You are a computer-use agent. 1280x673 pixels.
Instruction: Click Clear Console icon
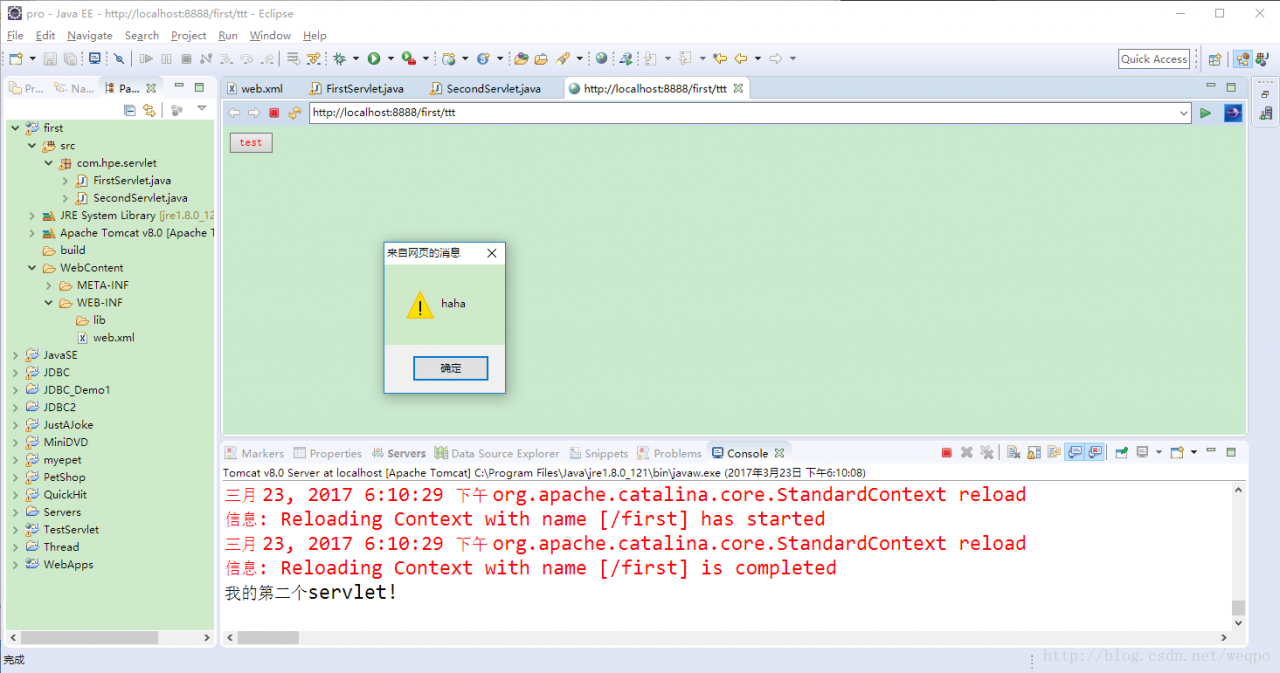point(1013,453)
